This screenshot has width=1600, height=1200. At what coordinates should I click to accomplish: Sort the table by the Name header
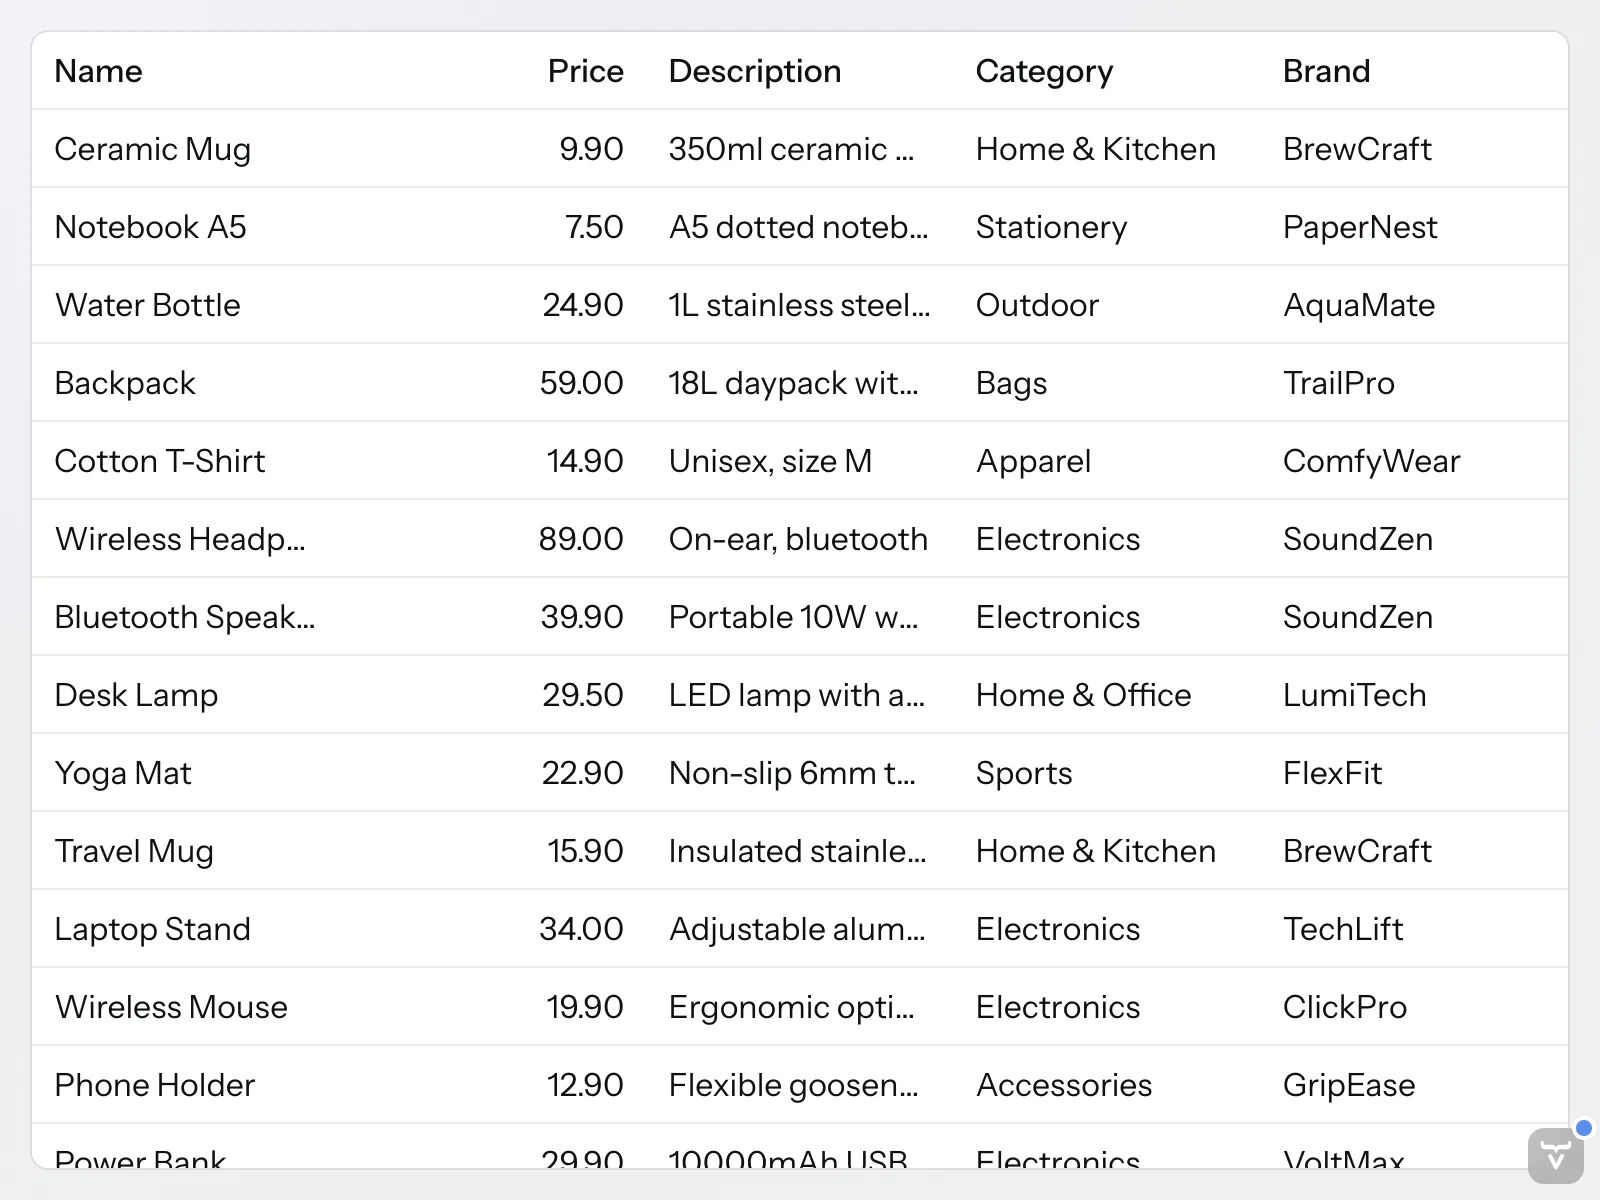(98, 71)
